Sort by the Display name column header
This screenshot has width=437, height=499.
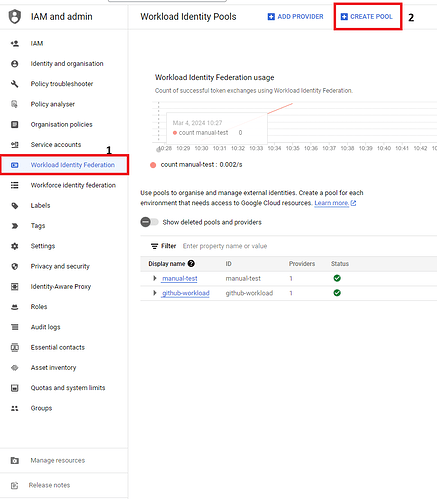(167, 264)
